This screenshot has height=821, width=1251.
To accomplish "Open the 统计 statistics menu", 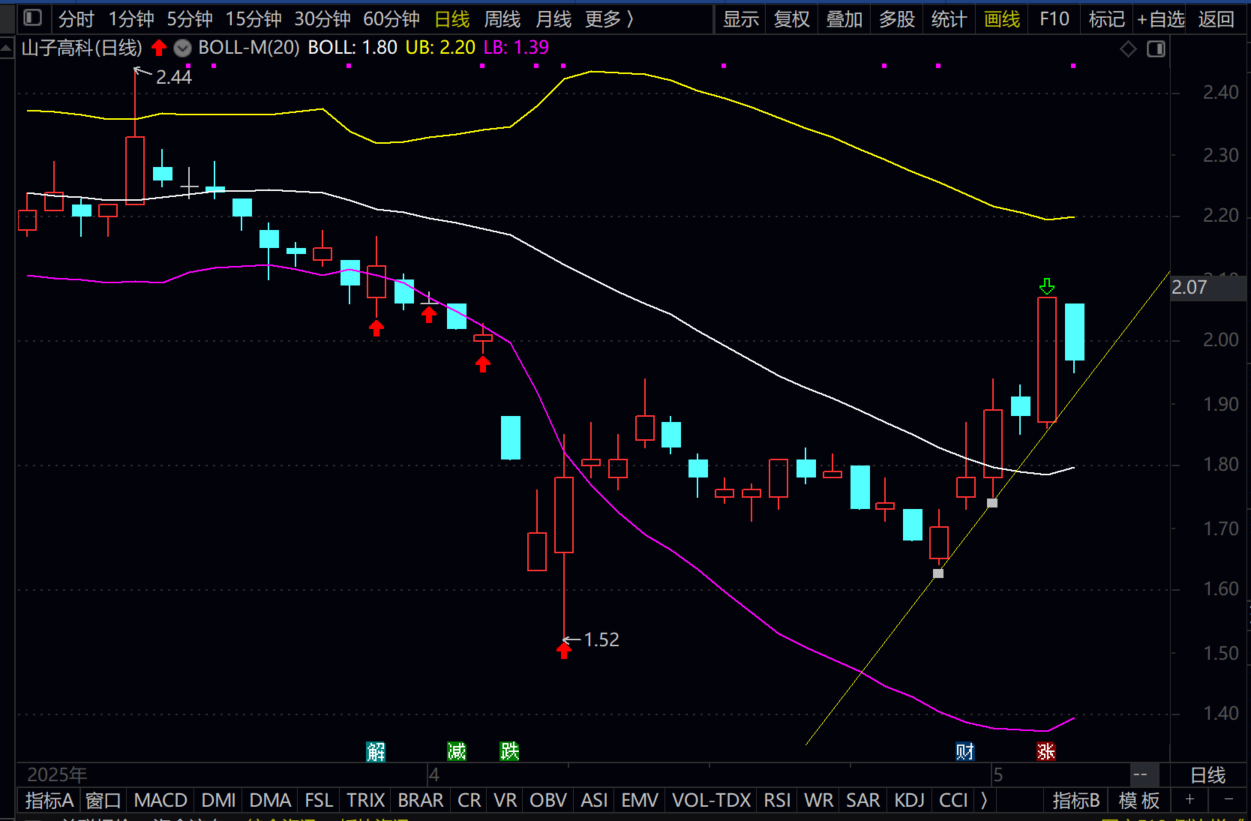I will 948,19.
